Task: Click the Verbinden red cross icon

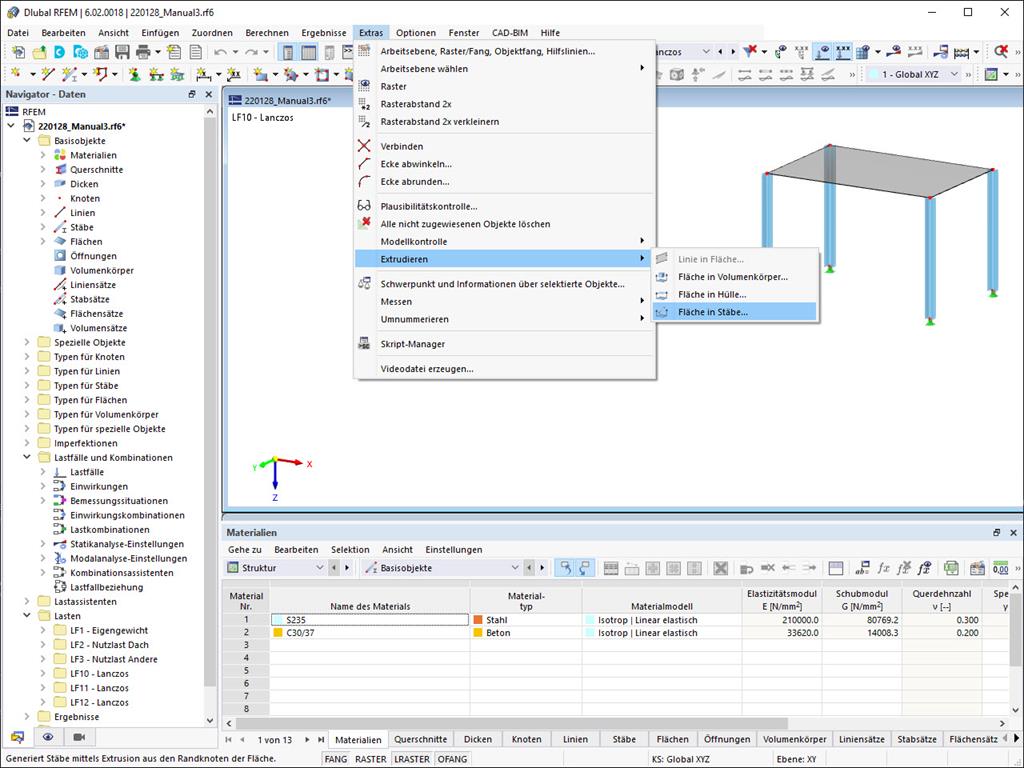Action: 364,146
